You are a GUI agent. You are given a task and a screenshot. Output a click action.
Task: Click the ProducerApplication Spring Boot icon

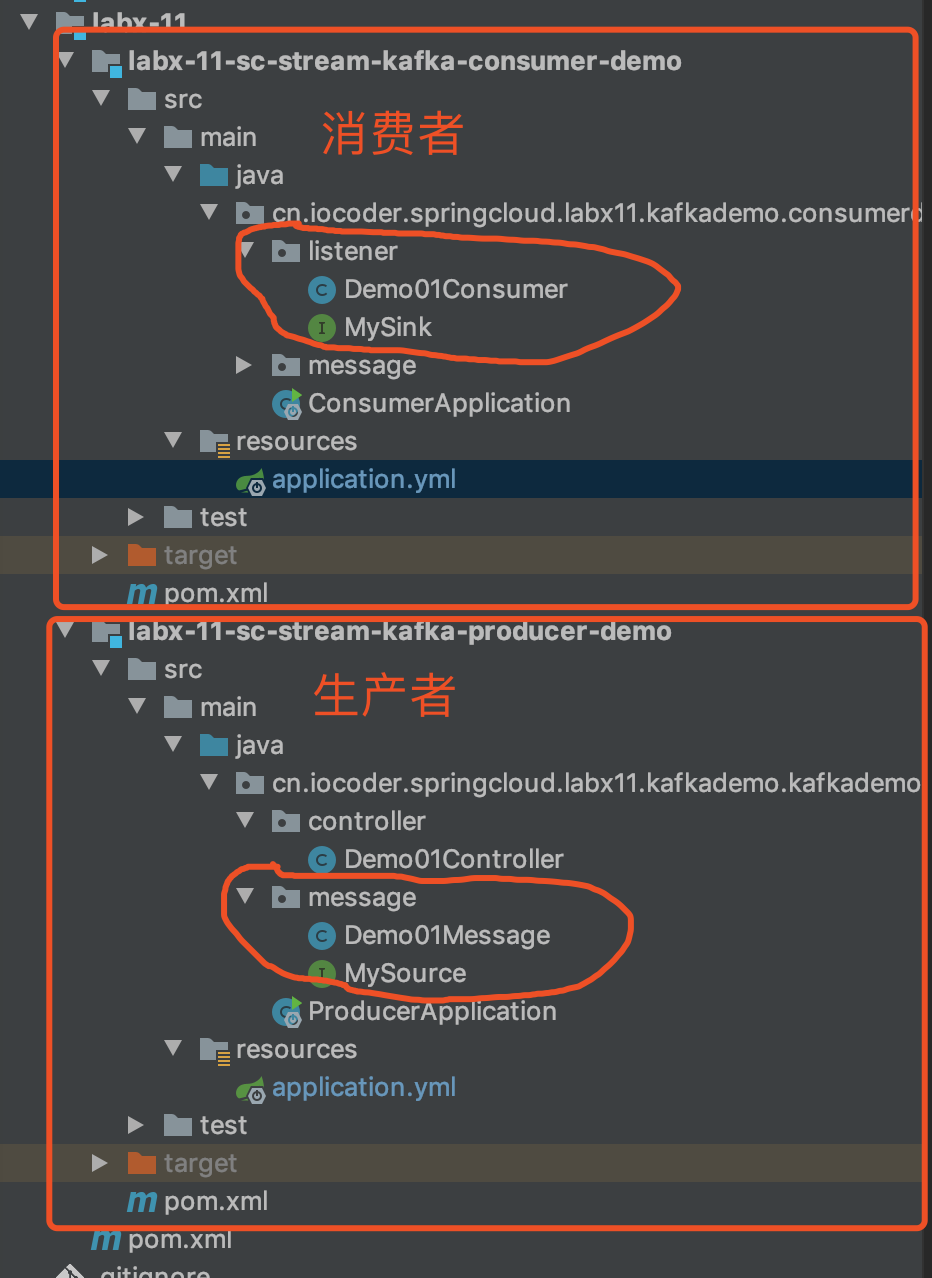pos(287,1012)
